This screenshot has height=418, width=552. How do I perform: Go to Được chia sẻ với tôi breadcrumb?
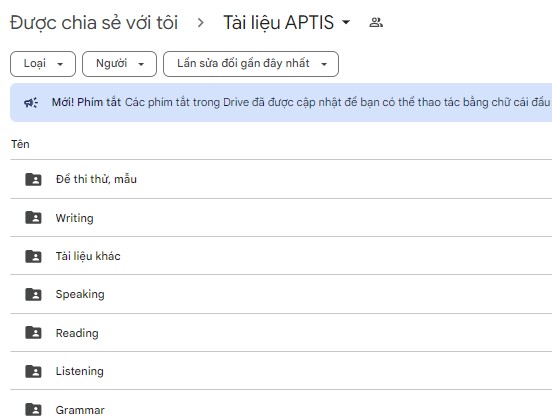(x=94, y=23)
